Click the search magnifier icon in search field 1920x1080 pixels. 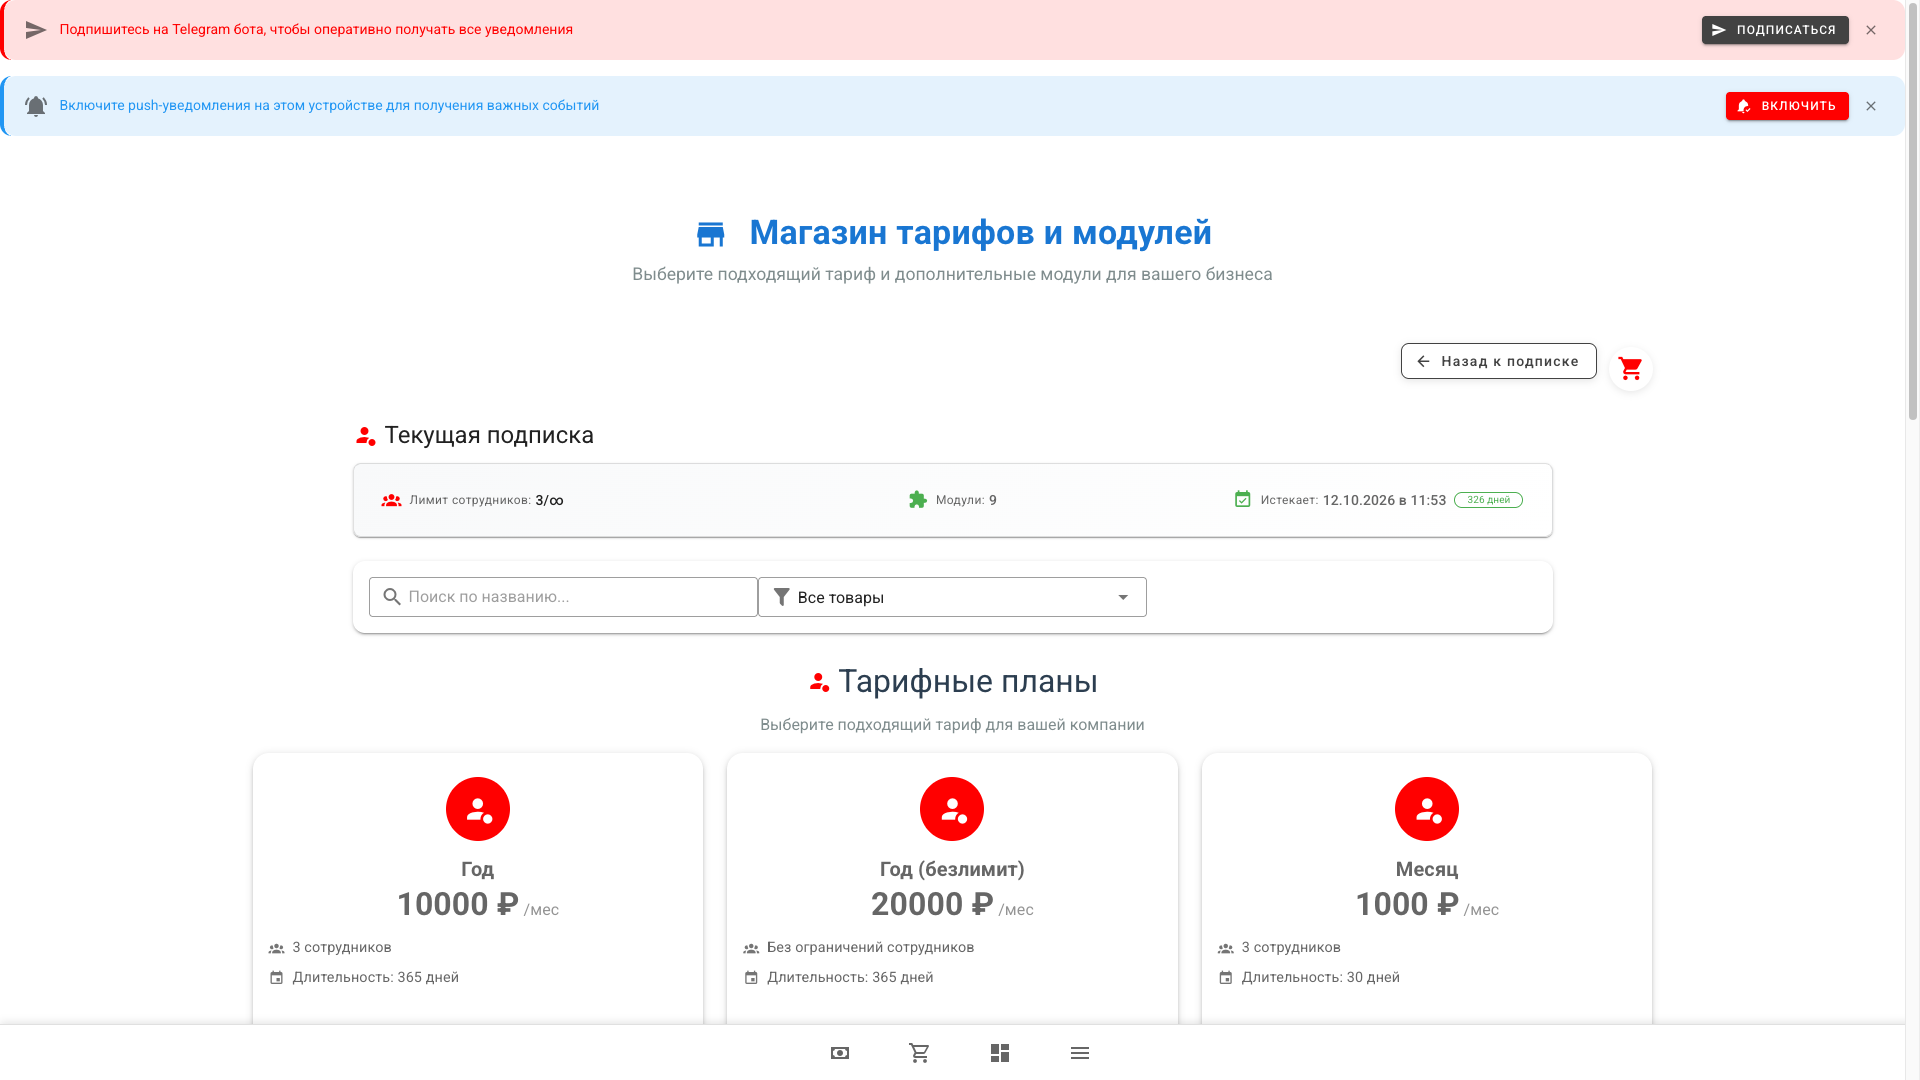pos(392,596)
